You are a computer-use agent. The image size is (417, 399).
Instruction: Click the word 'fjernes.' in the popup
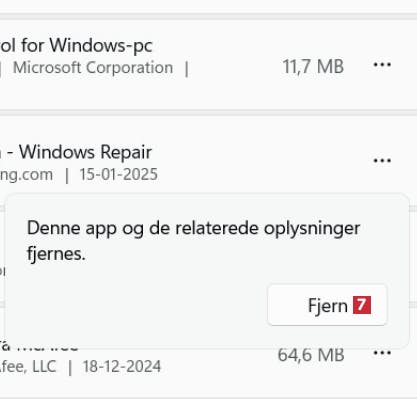click(x=56, y=254)
